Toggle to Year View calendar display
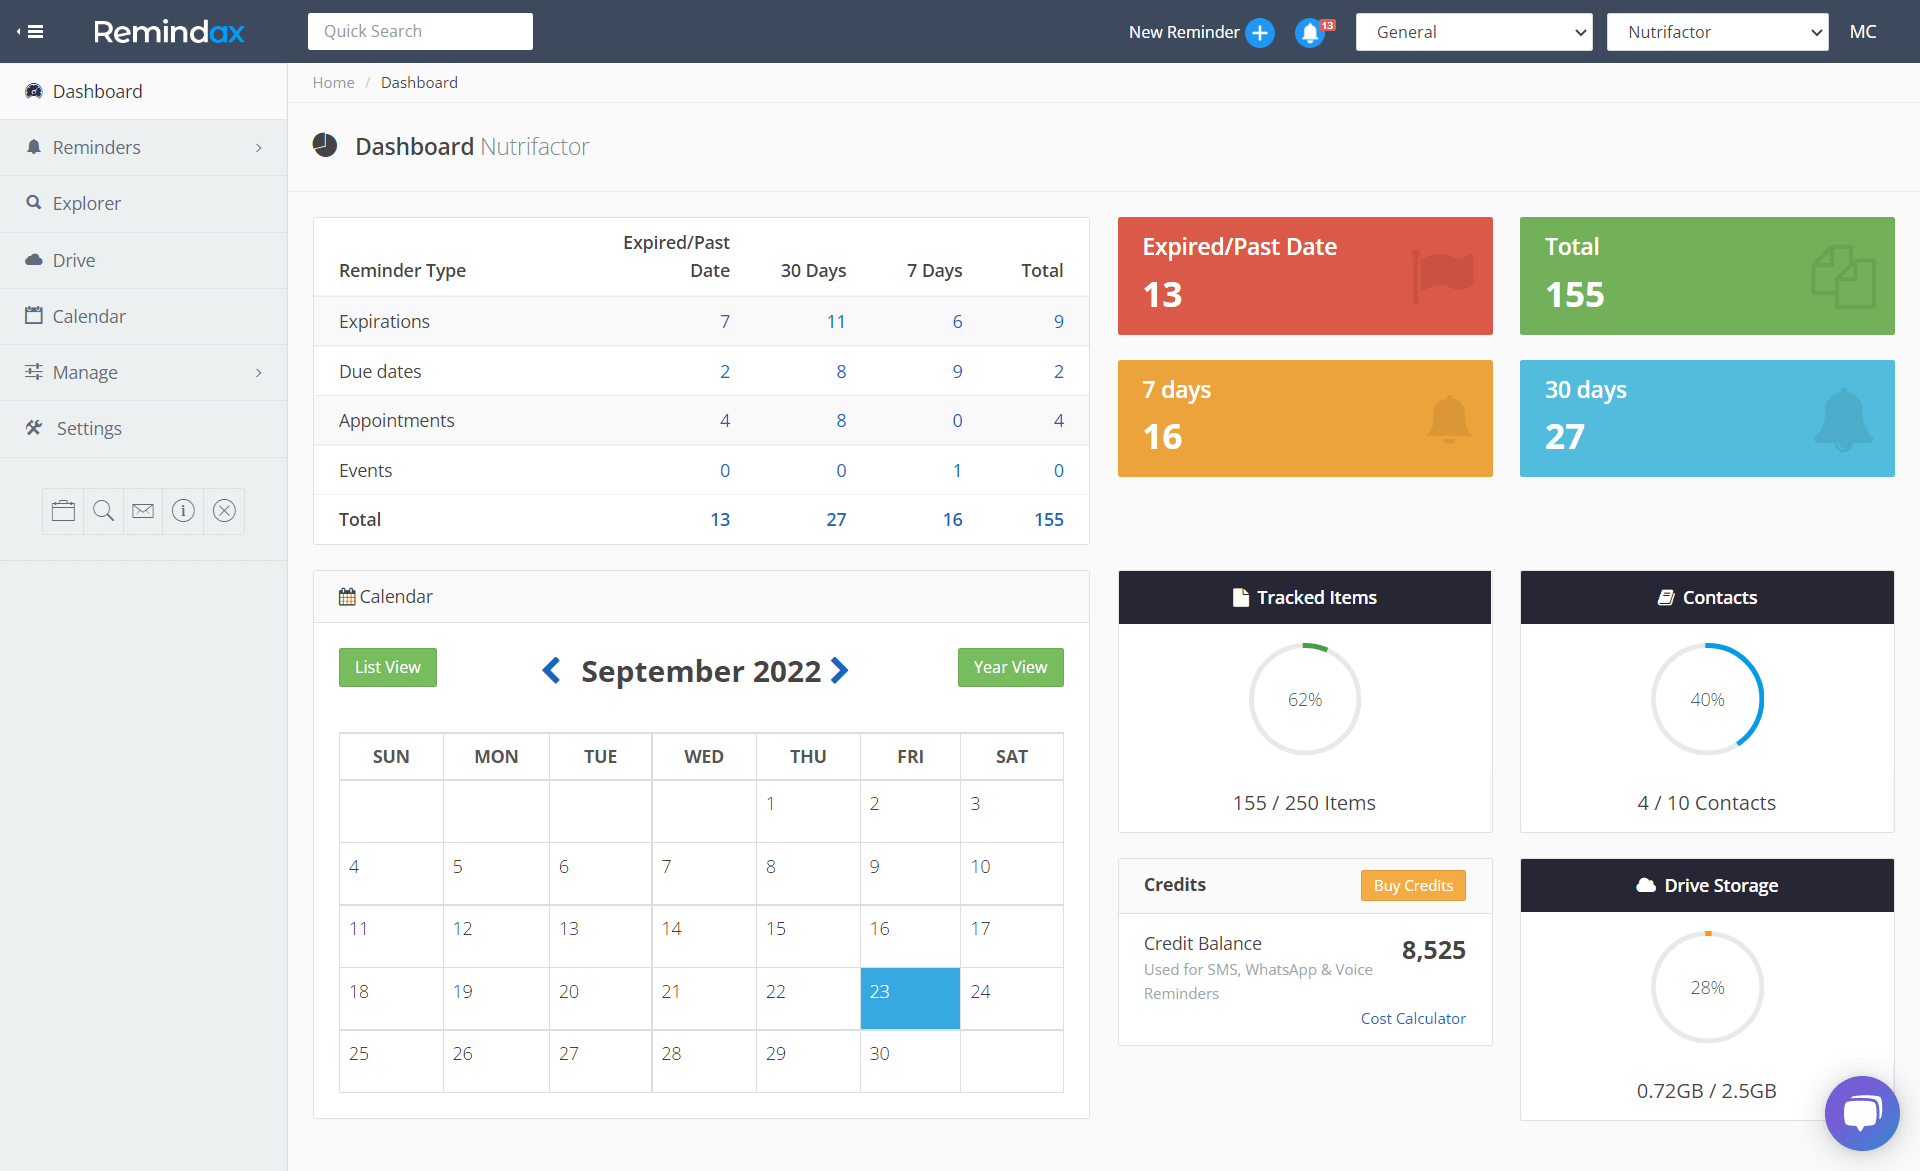This screenshot has height=1171, width=1920. click(x=1009, y=666)
